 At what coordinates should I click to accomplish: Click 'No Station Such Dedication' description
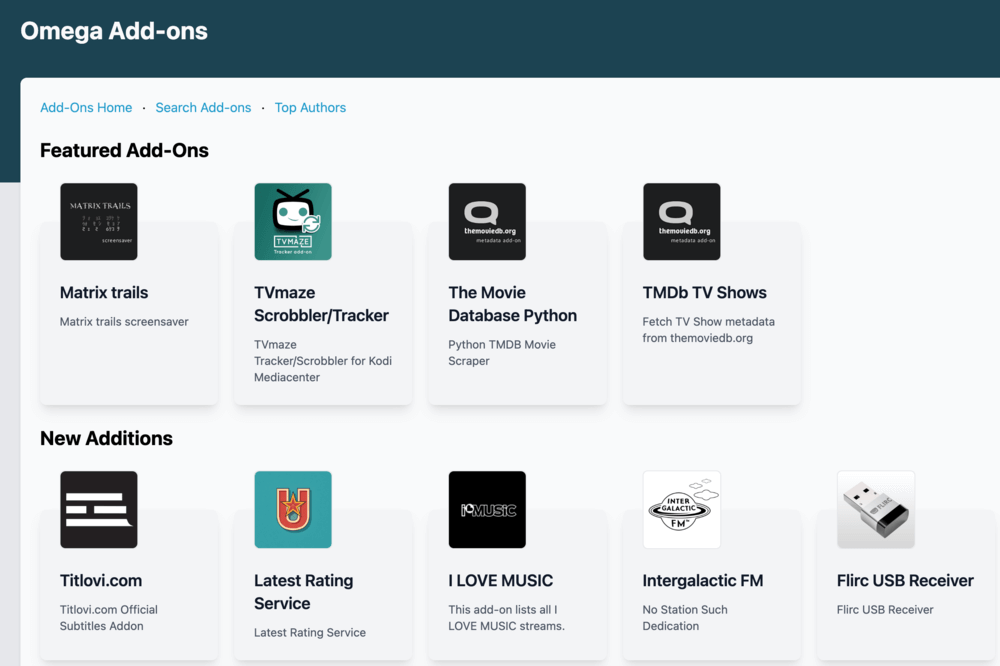(685, 618)
